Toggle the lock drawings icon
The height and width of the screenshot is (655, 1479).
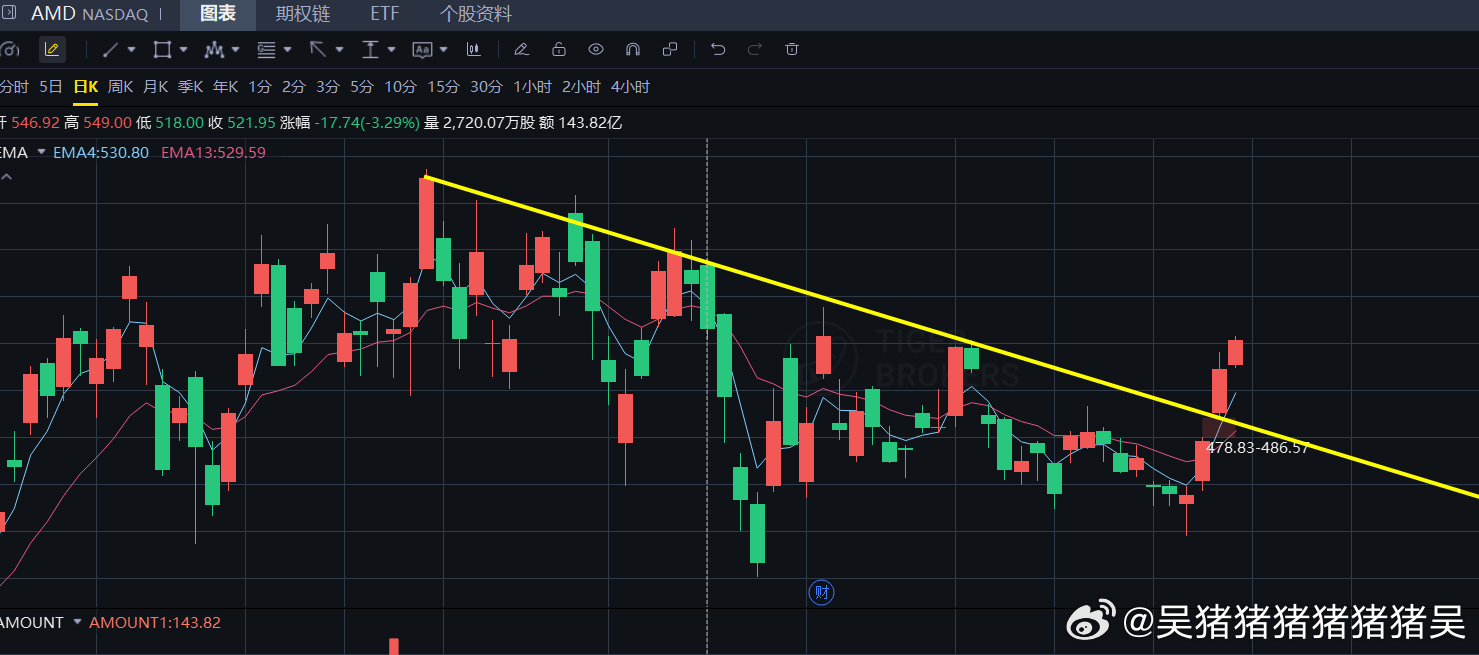pyautogui.click(x=559, y=49)
